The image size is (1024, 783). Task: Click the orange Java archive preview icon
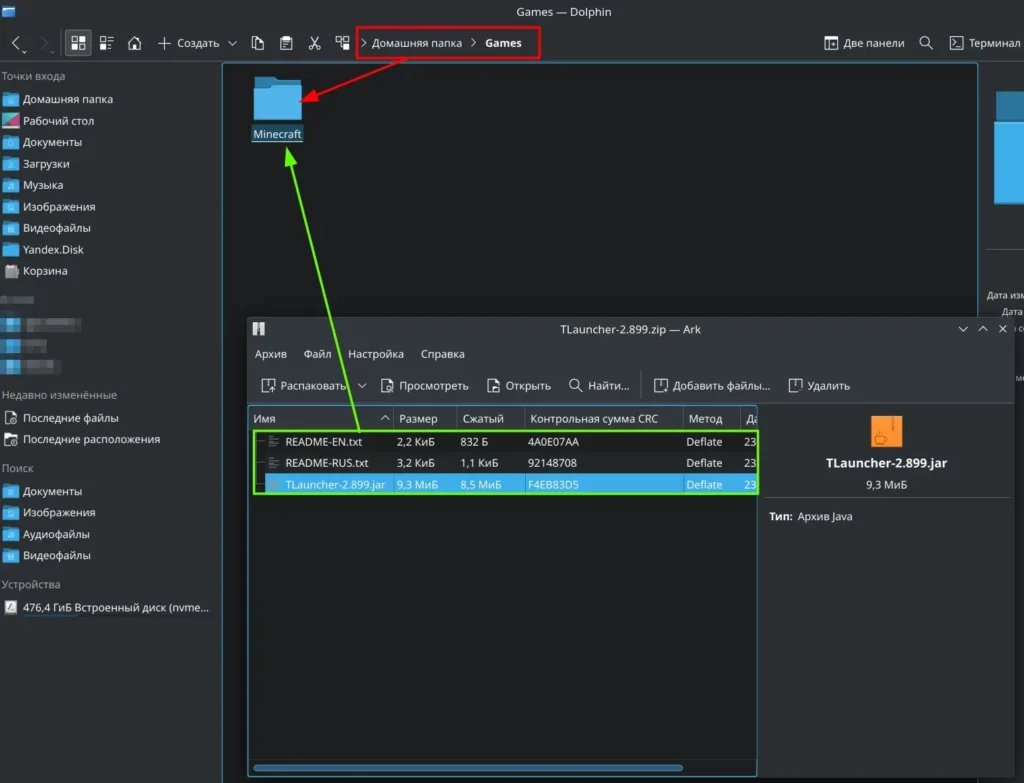[886, 432]
